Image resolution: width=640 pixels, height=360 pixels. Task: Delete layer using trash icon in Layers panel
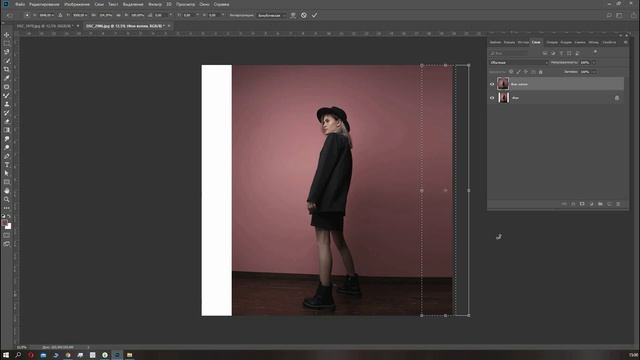coord(618,204)
